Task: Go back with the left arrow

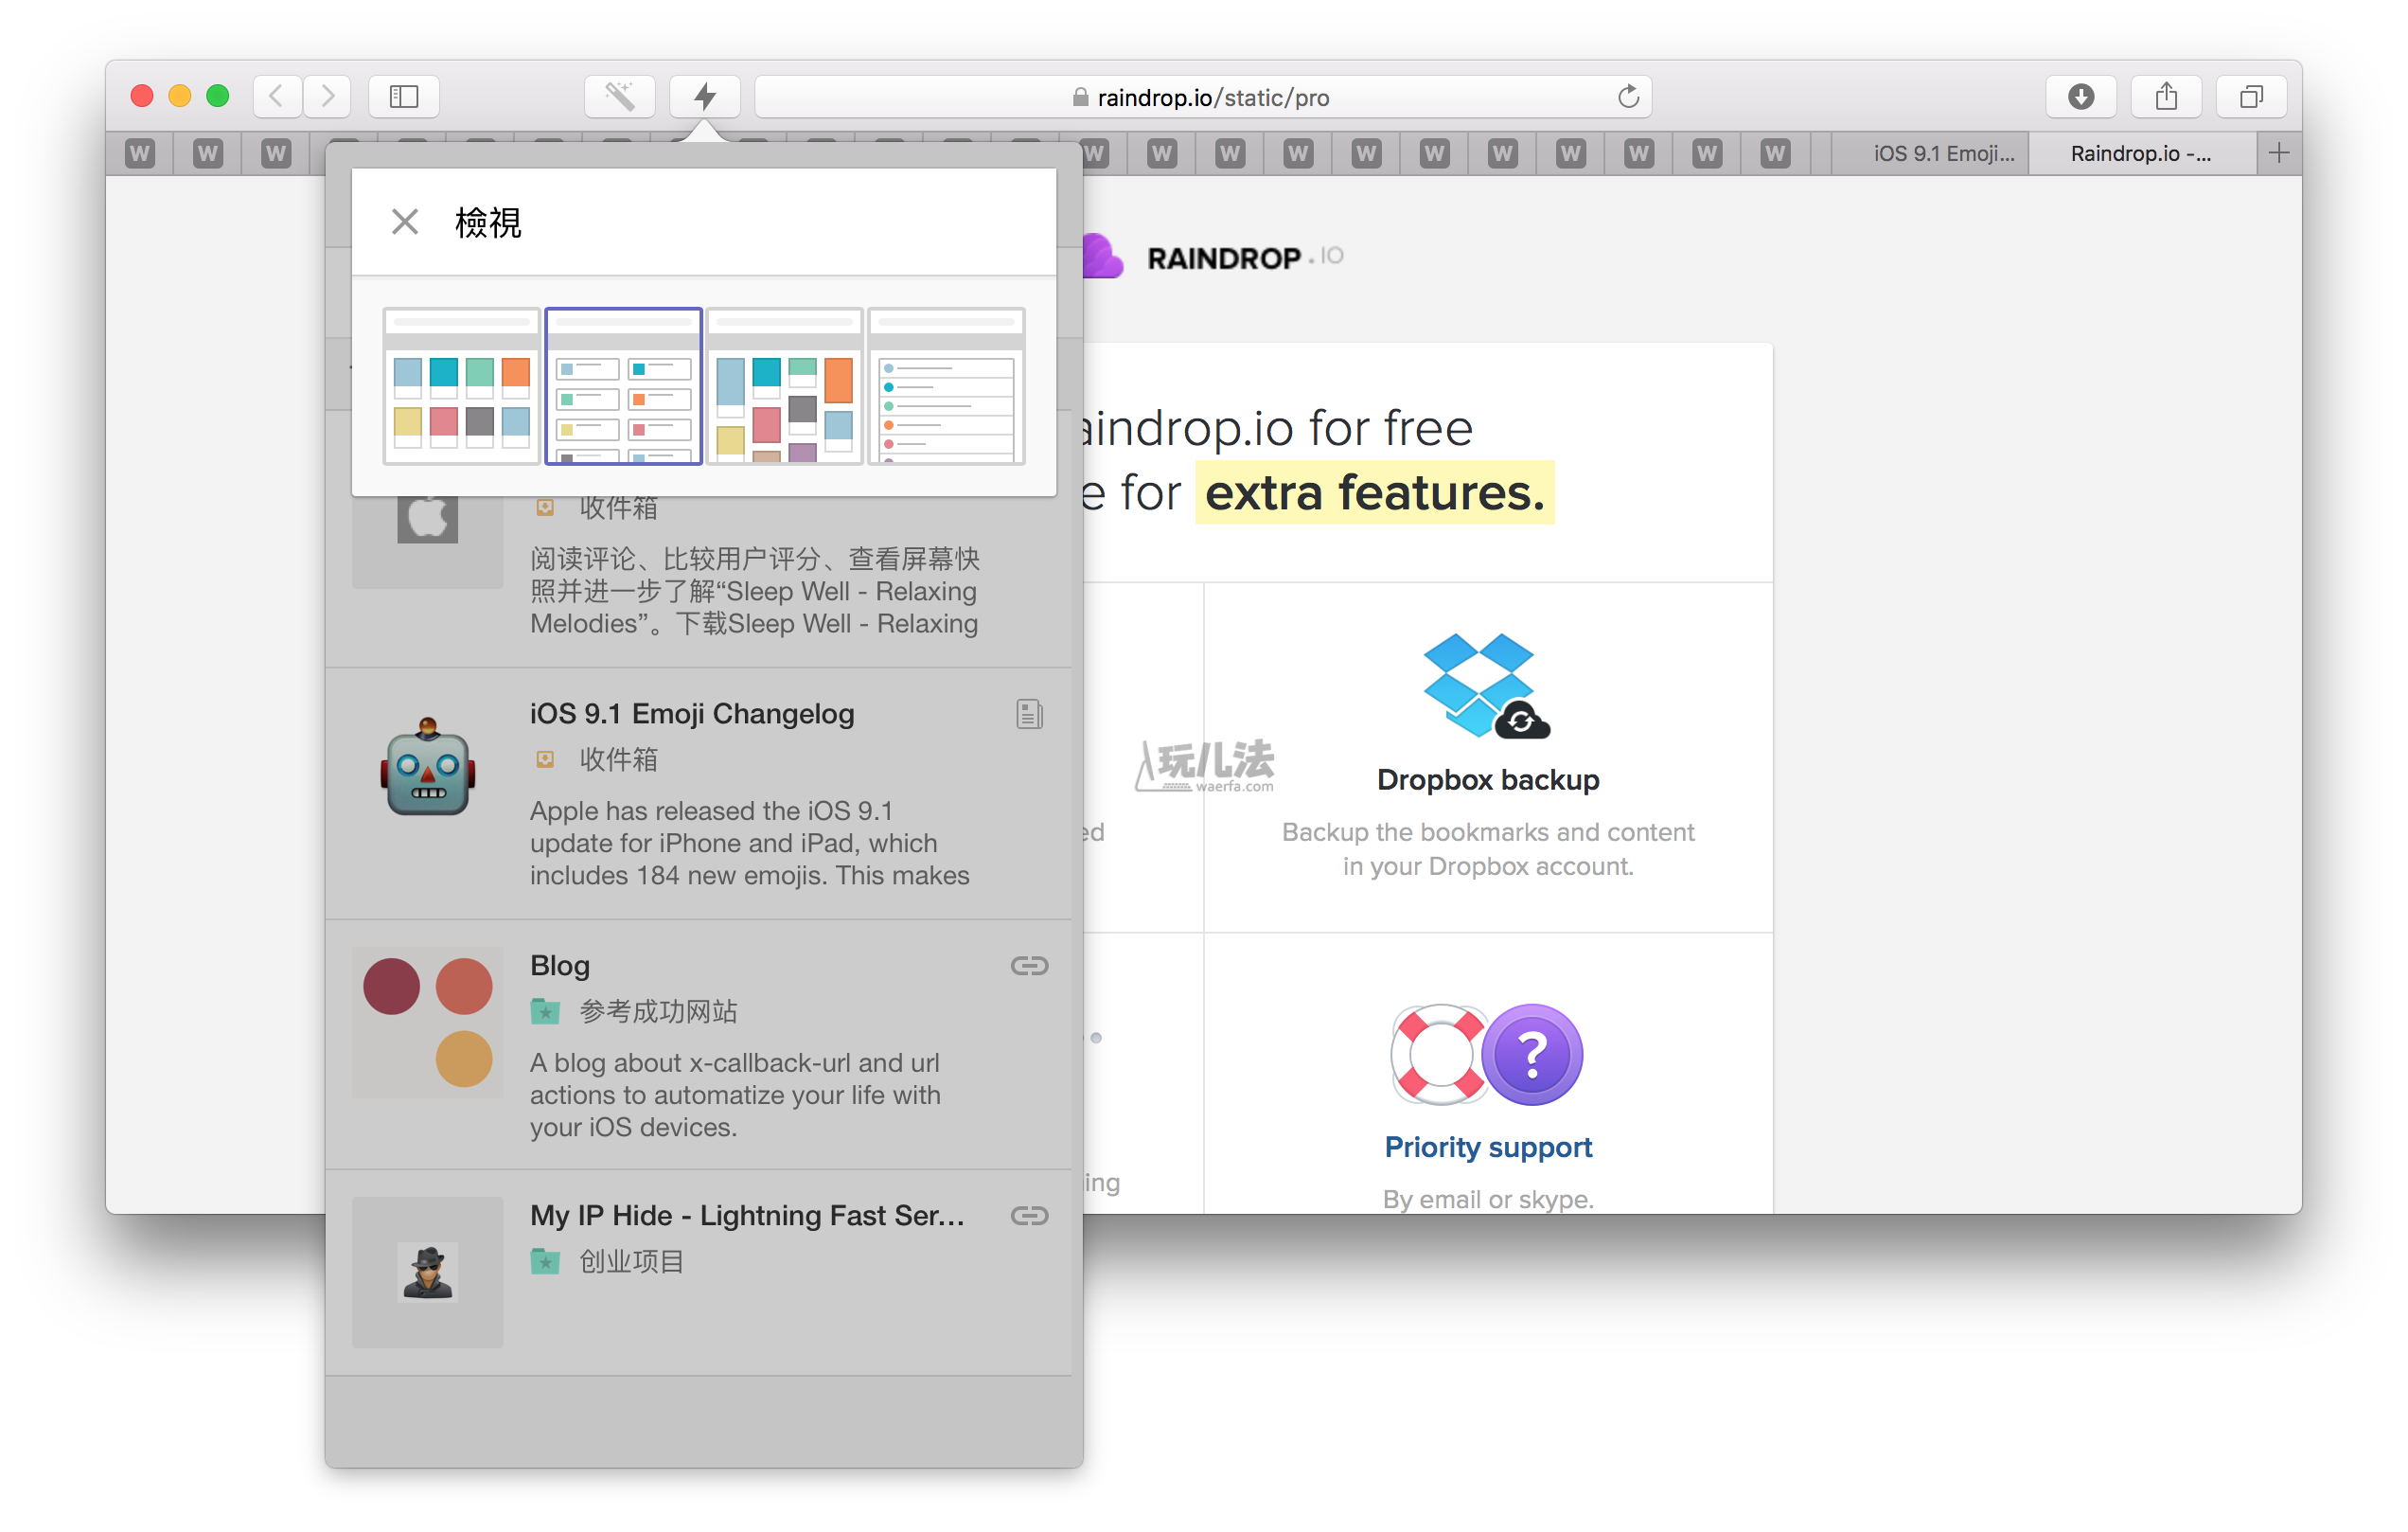Action: click(x=277, y=97)
